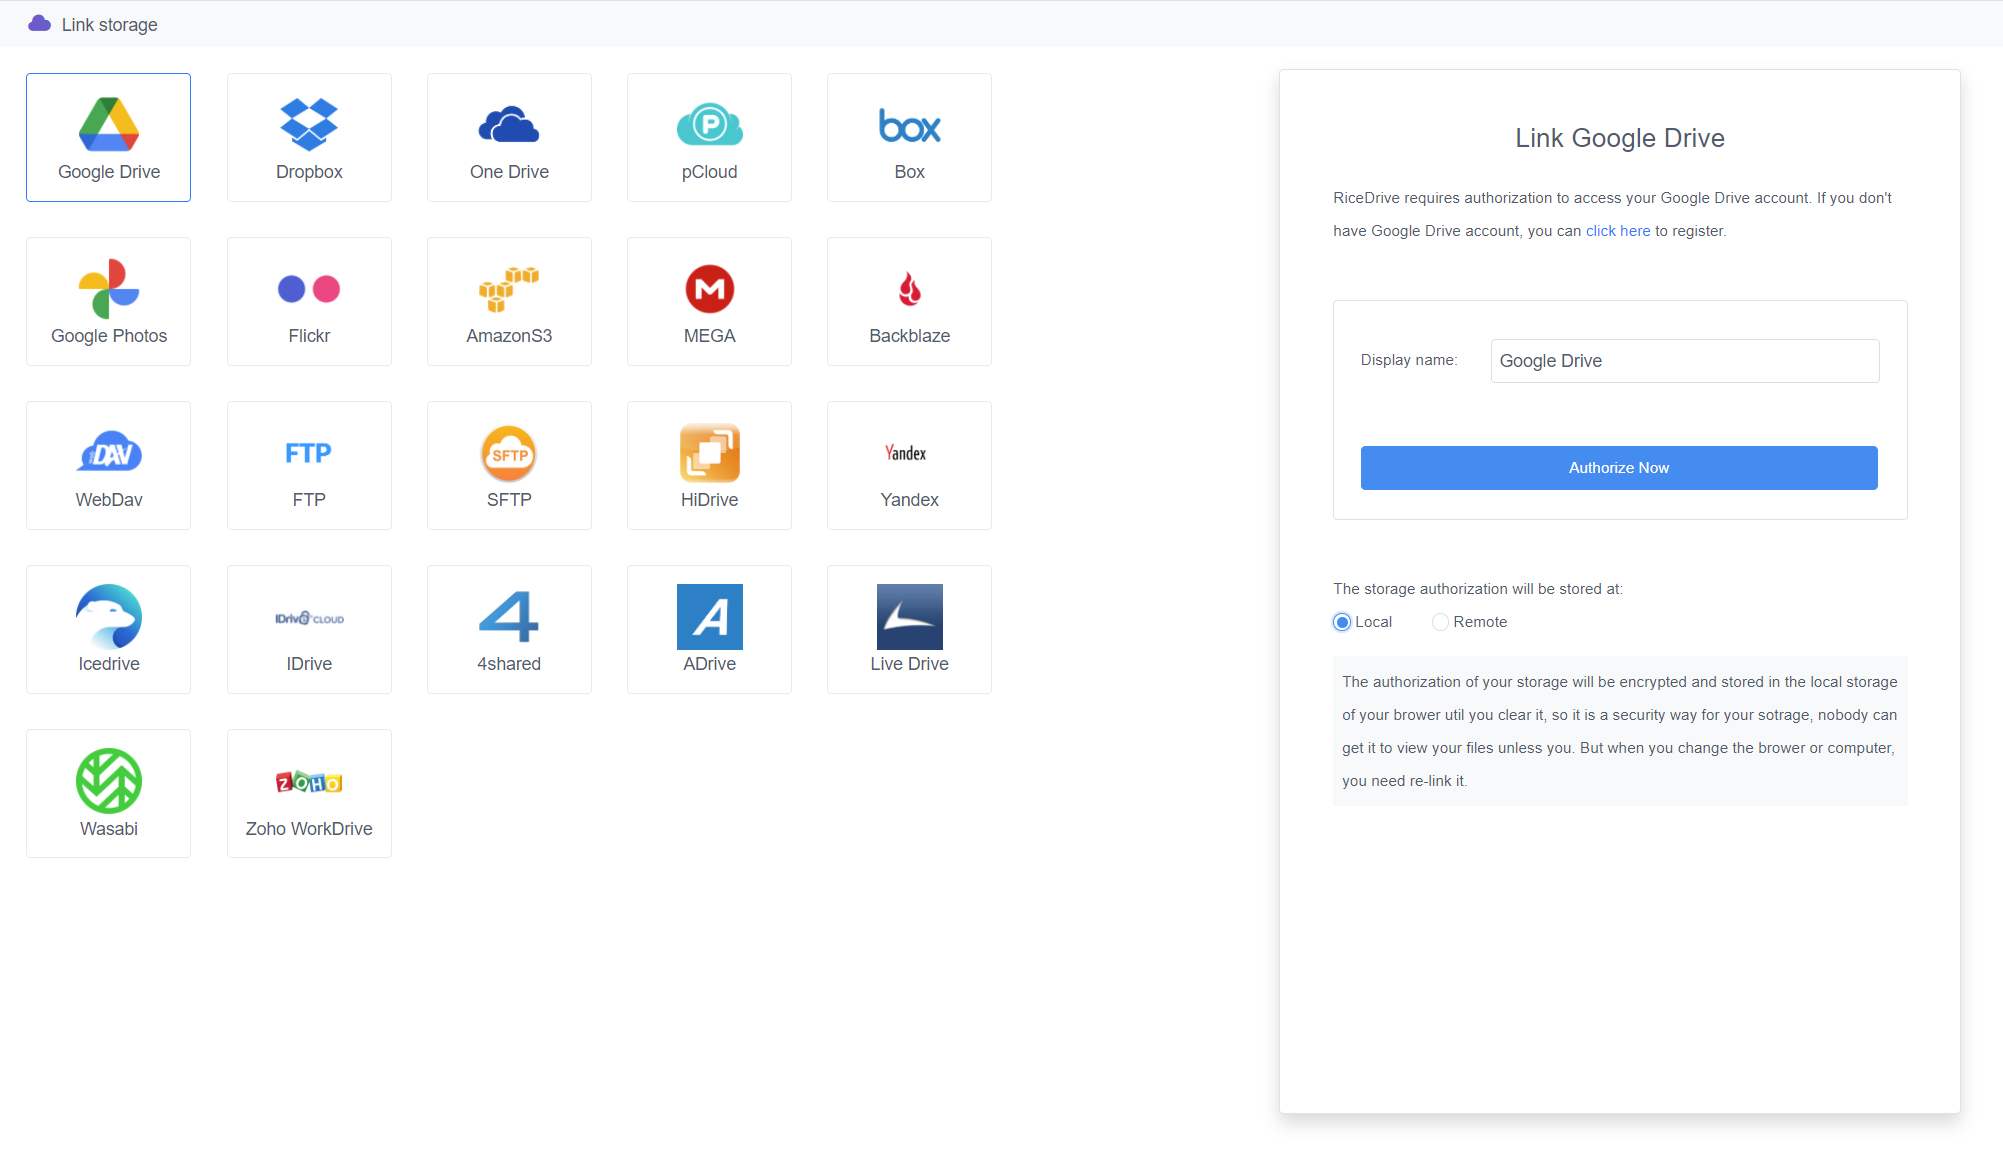
Task: Pick the FTP storage icon
Action: point(308,453)
